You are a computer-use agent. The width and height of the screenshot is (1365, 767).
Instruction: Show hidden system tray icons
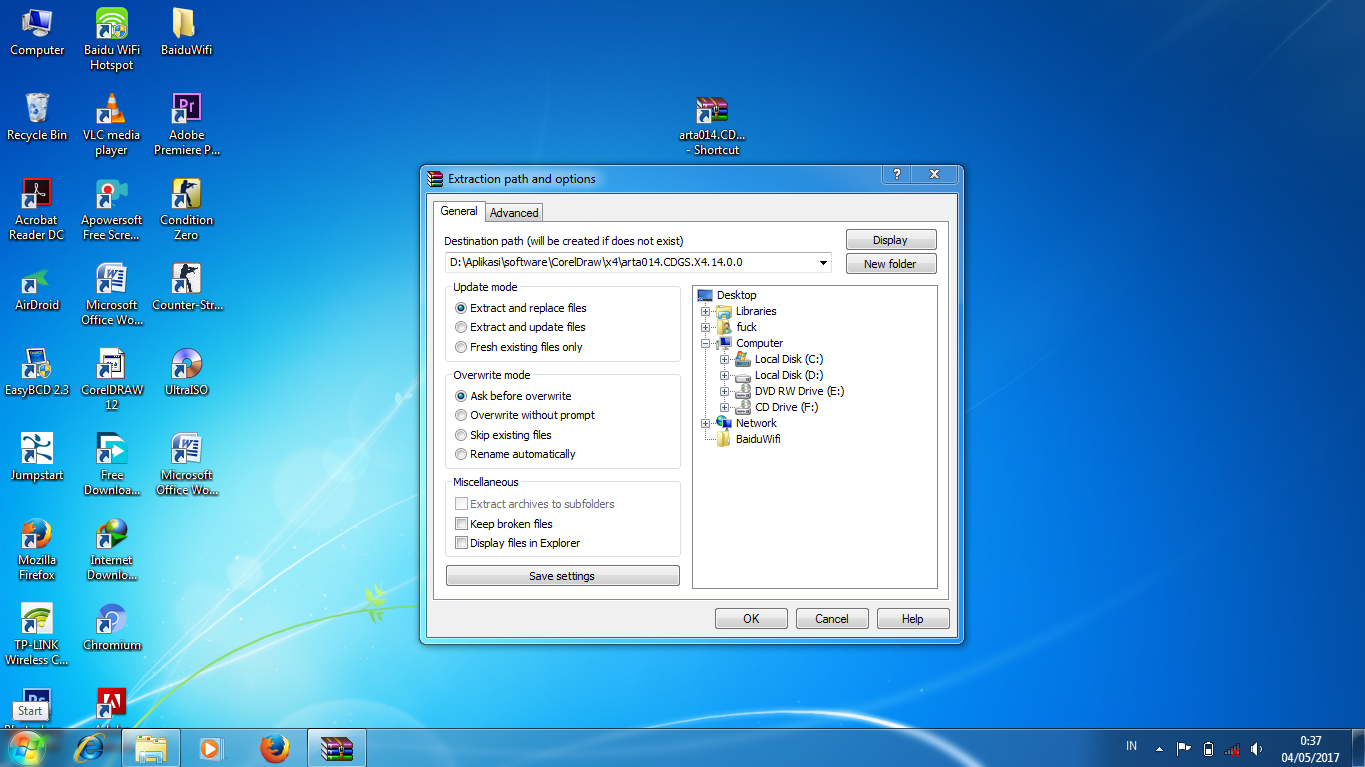click(x=1159, y=748)
